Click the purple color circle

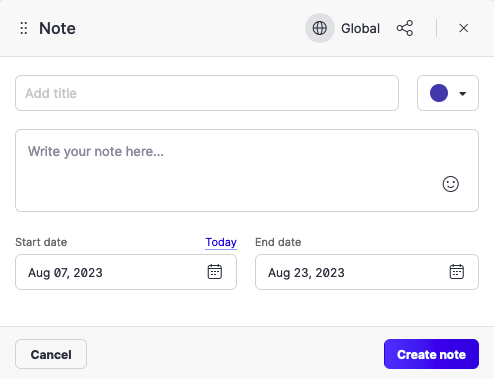pos(439,93)
